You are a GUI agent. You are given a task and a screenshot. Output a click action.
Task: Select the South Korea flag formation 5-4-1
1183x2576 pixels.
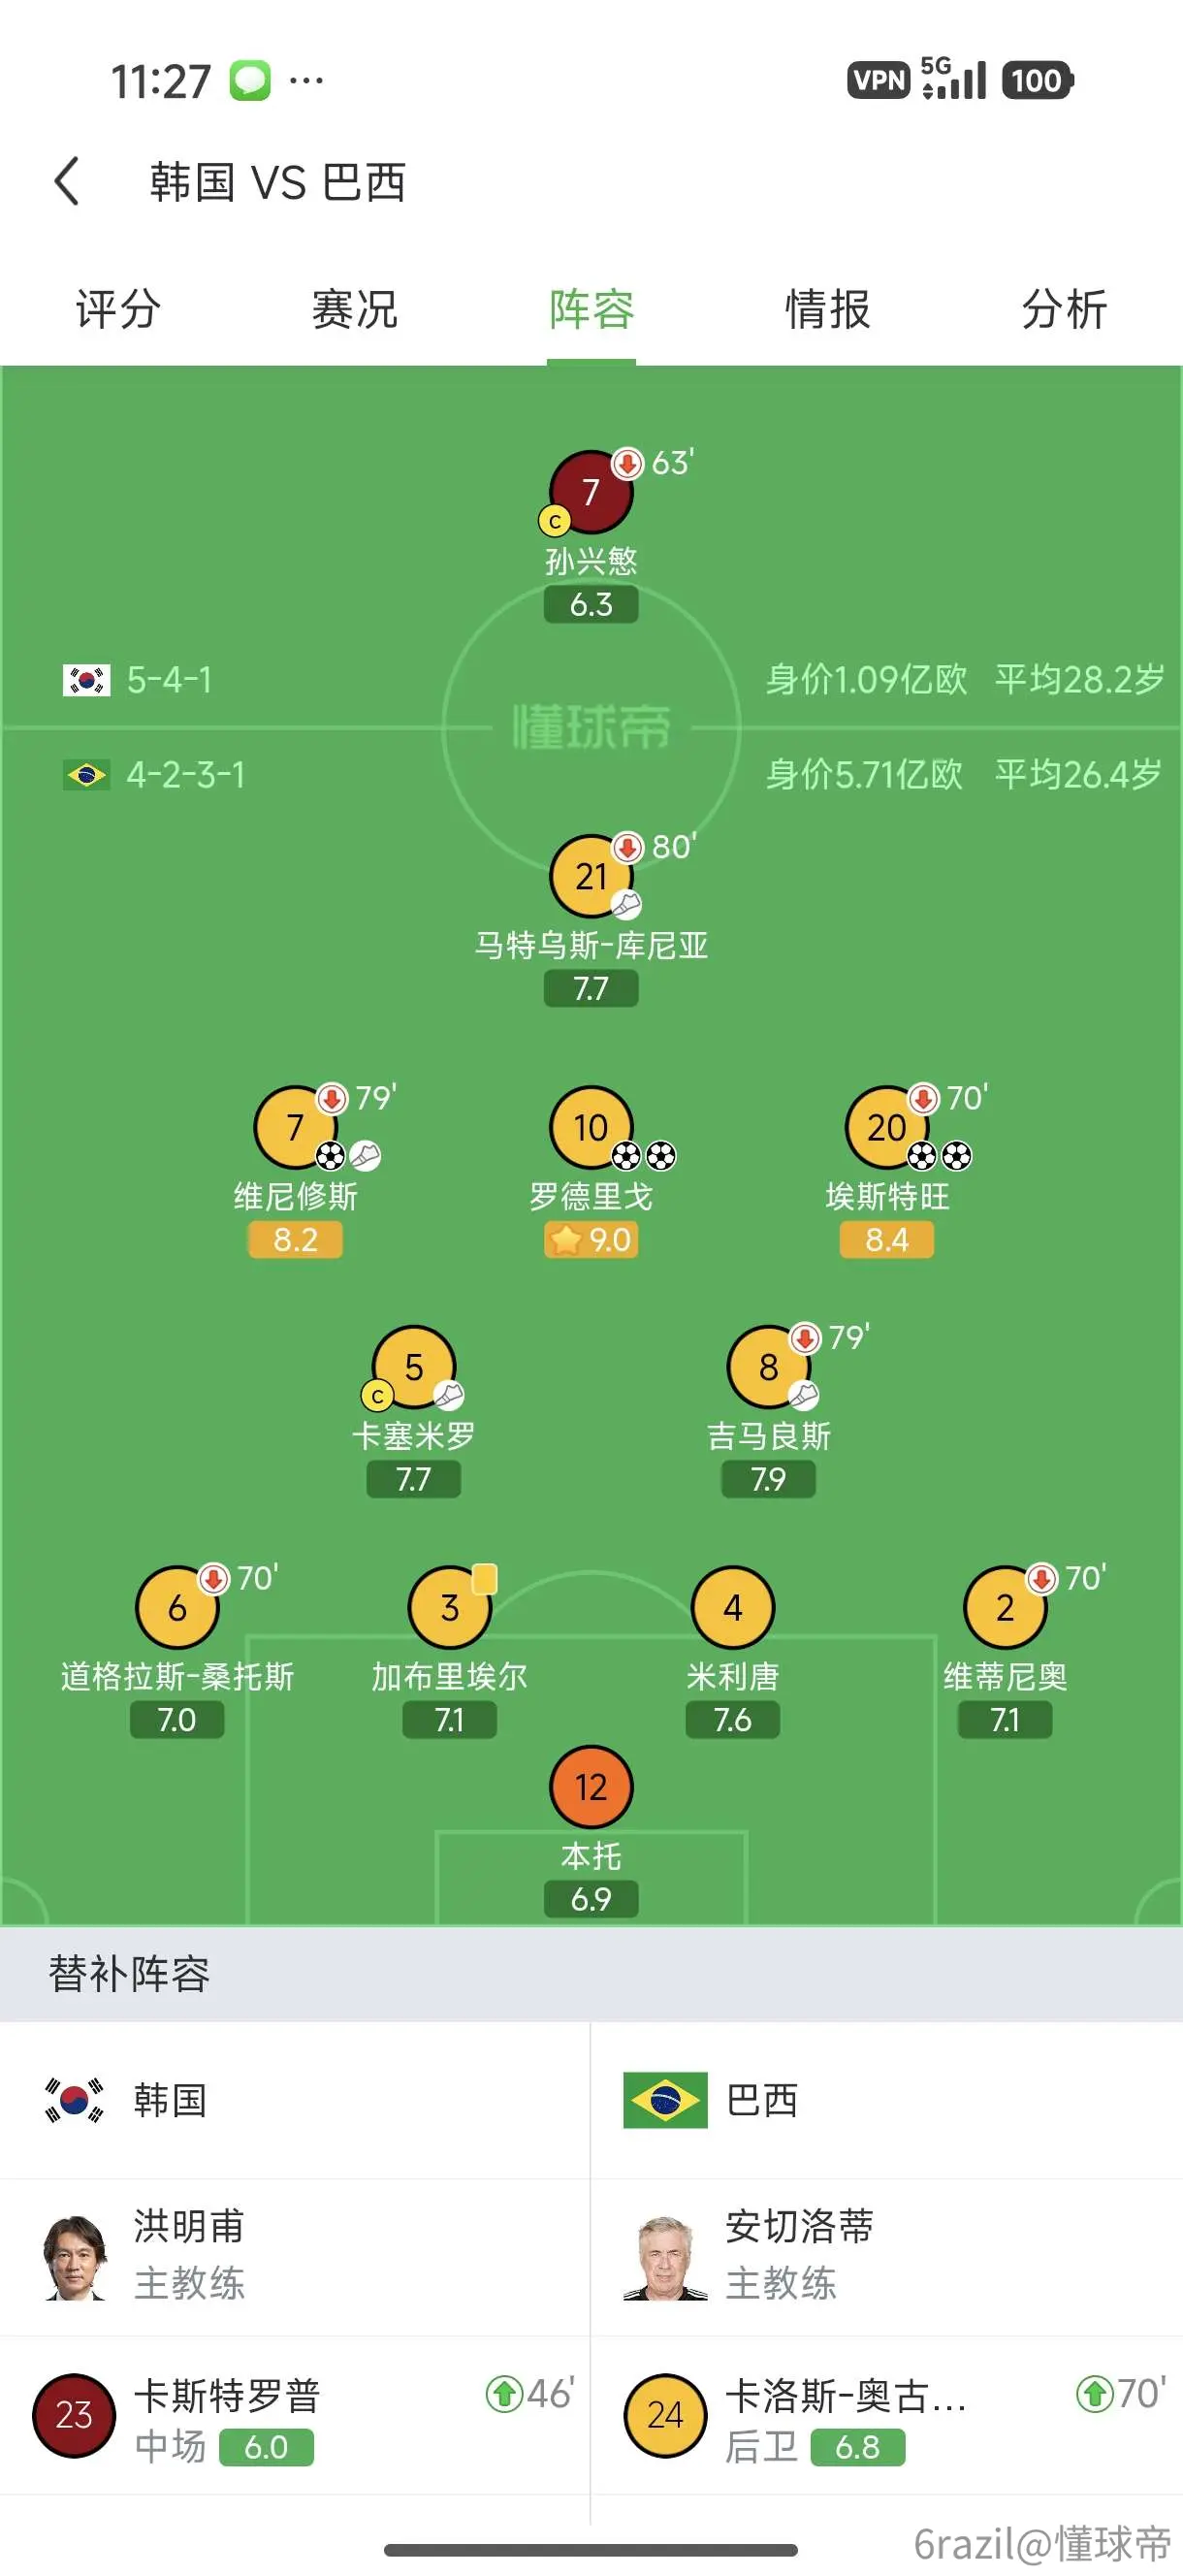pos(138,680)
